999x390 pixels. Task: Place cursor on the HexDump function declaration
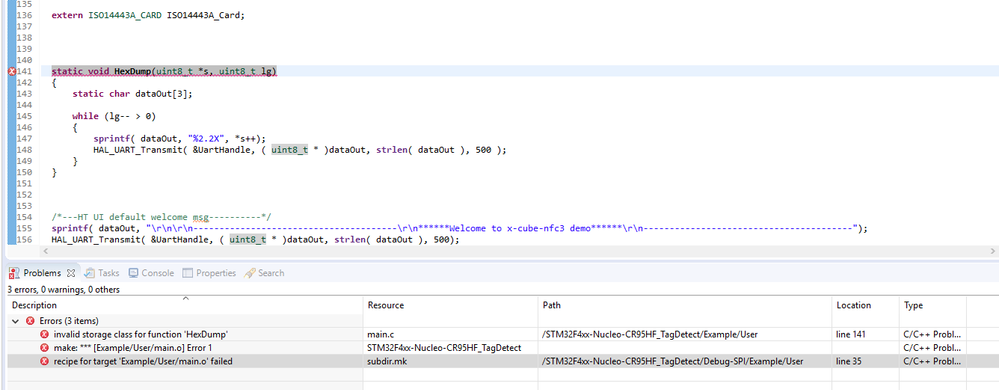click(164, 71)
